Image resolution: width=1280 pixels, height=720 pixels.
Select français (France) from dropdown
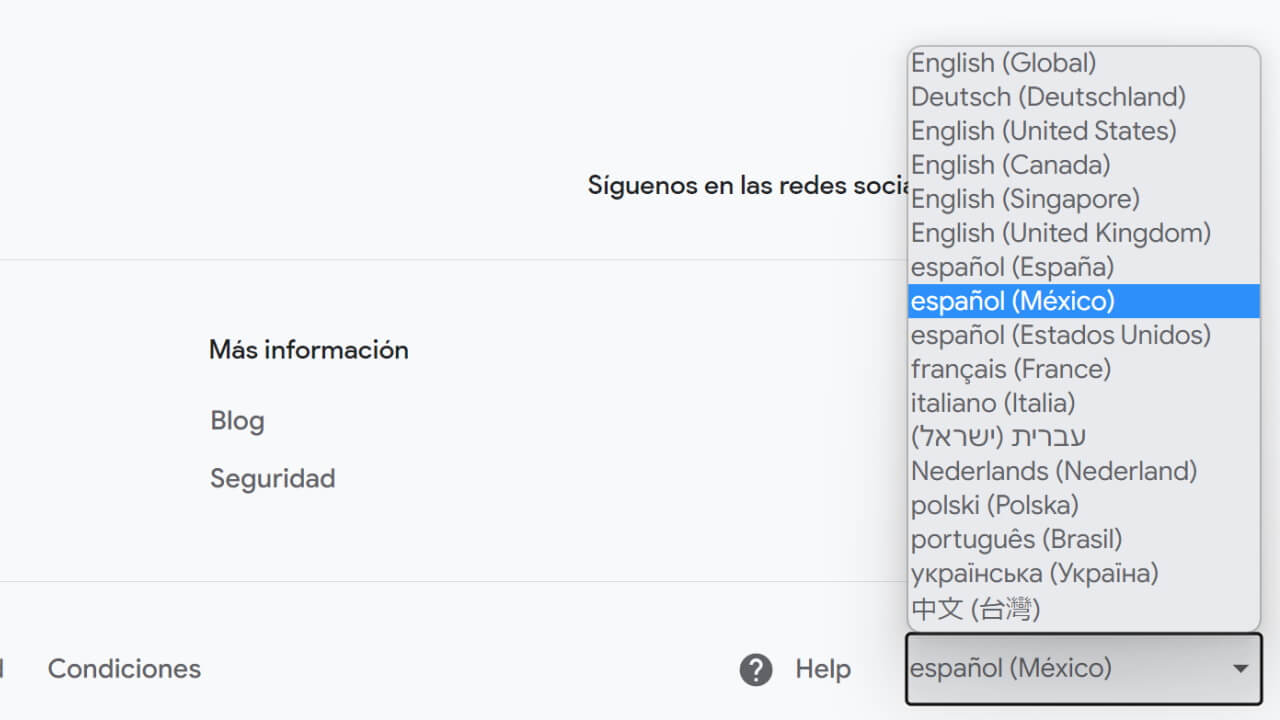(x=1010, y=369)
